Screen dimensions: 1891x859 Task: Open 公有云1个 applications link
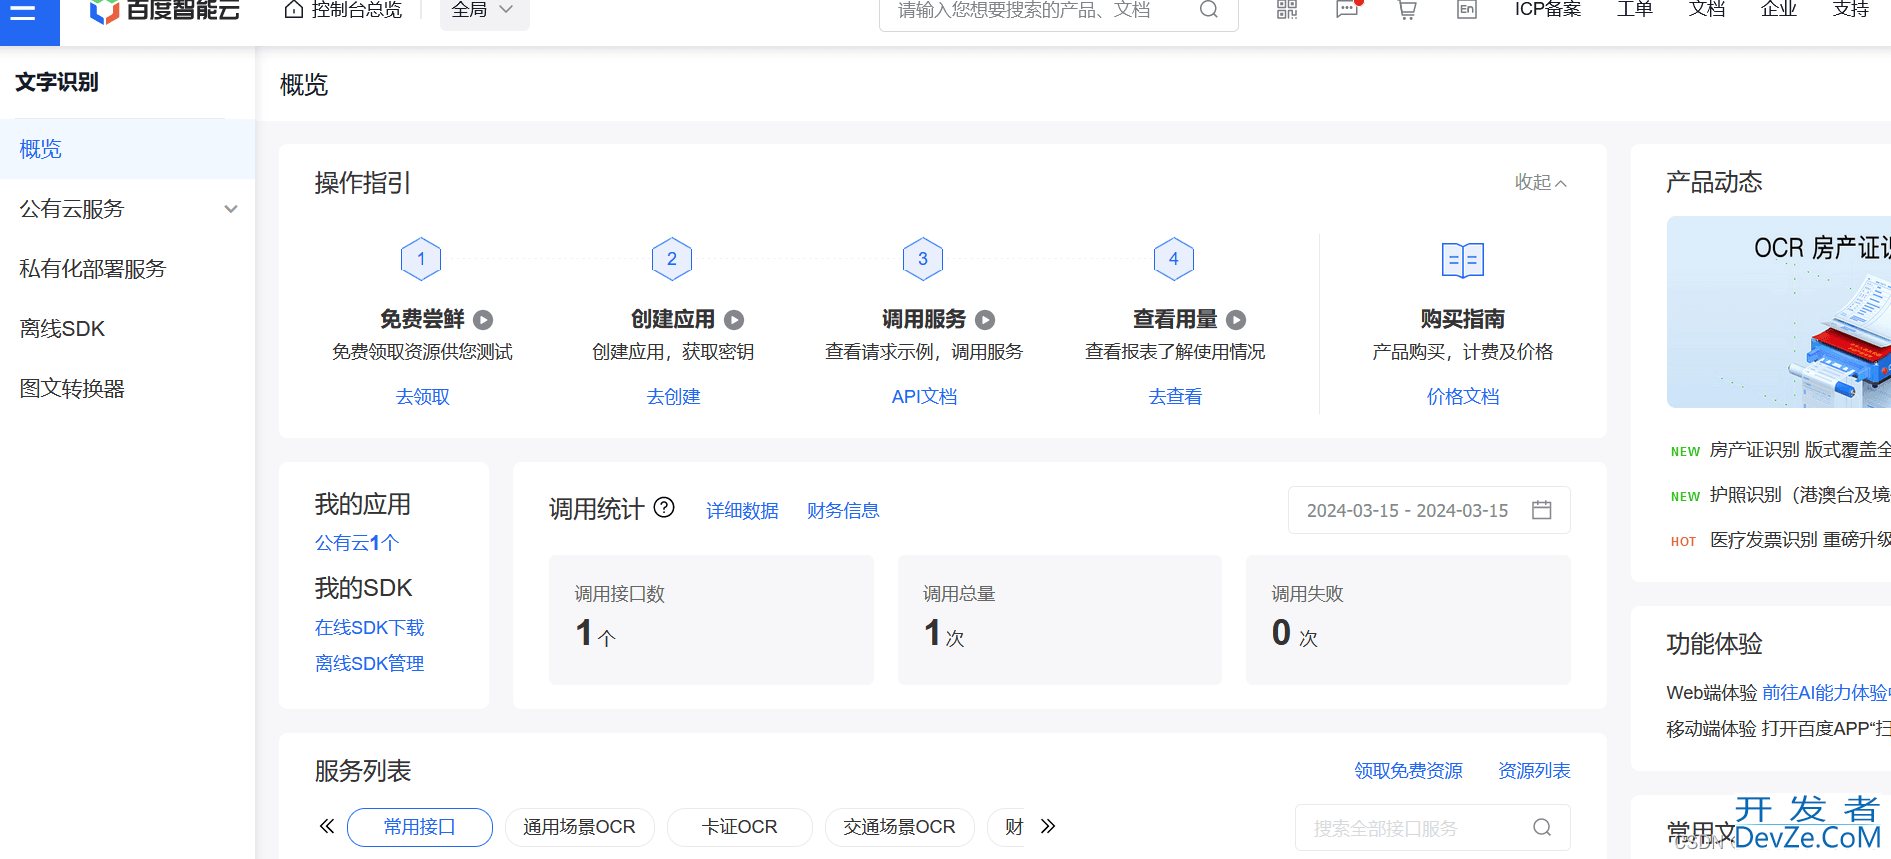[357, 543]
